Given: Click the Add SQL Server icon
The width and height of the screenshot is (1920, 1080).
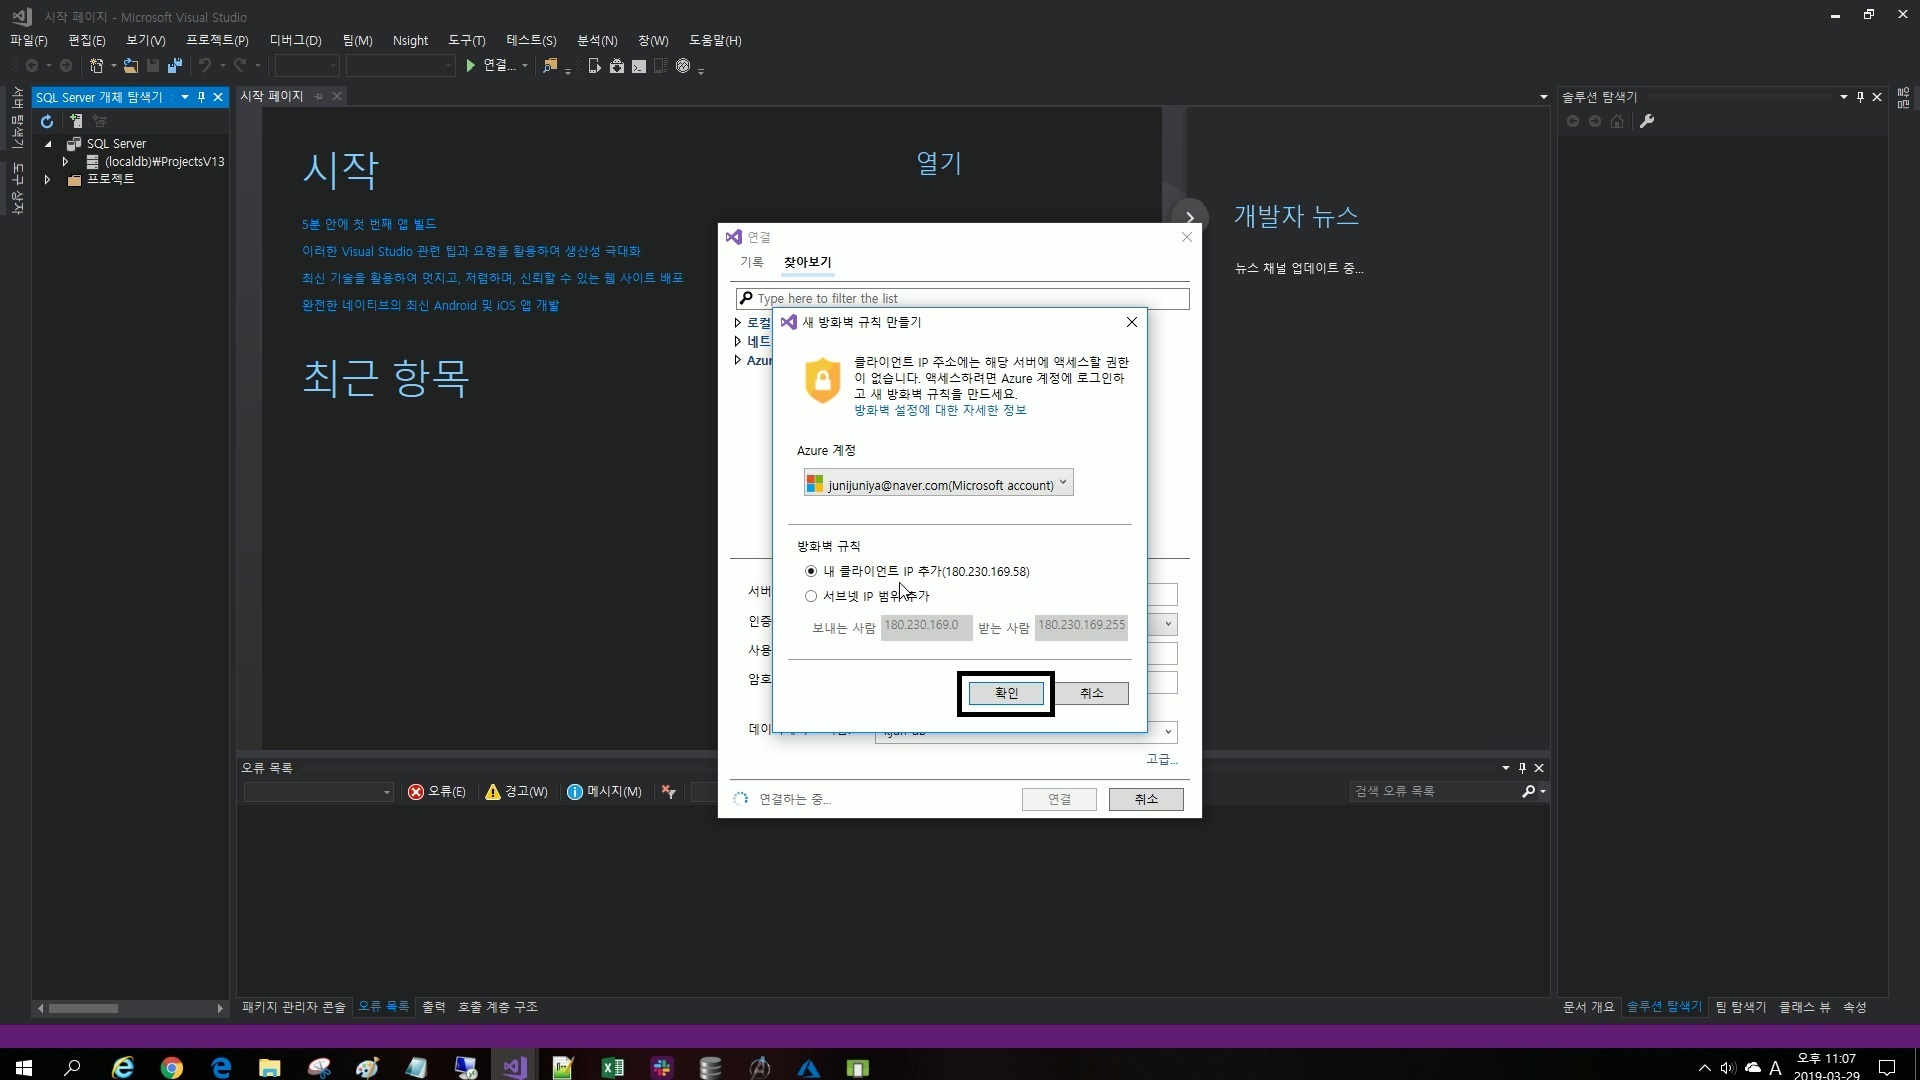Looking at the screenshot, I should click(x=76, y=121).
